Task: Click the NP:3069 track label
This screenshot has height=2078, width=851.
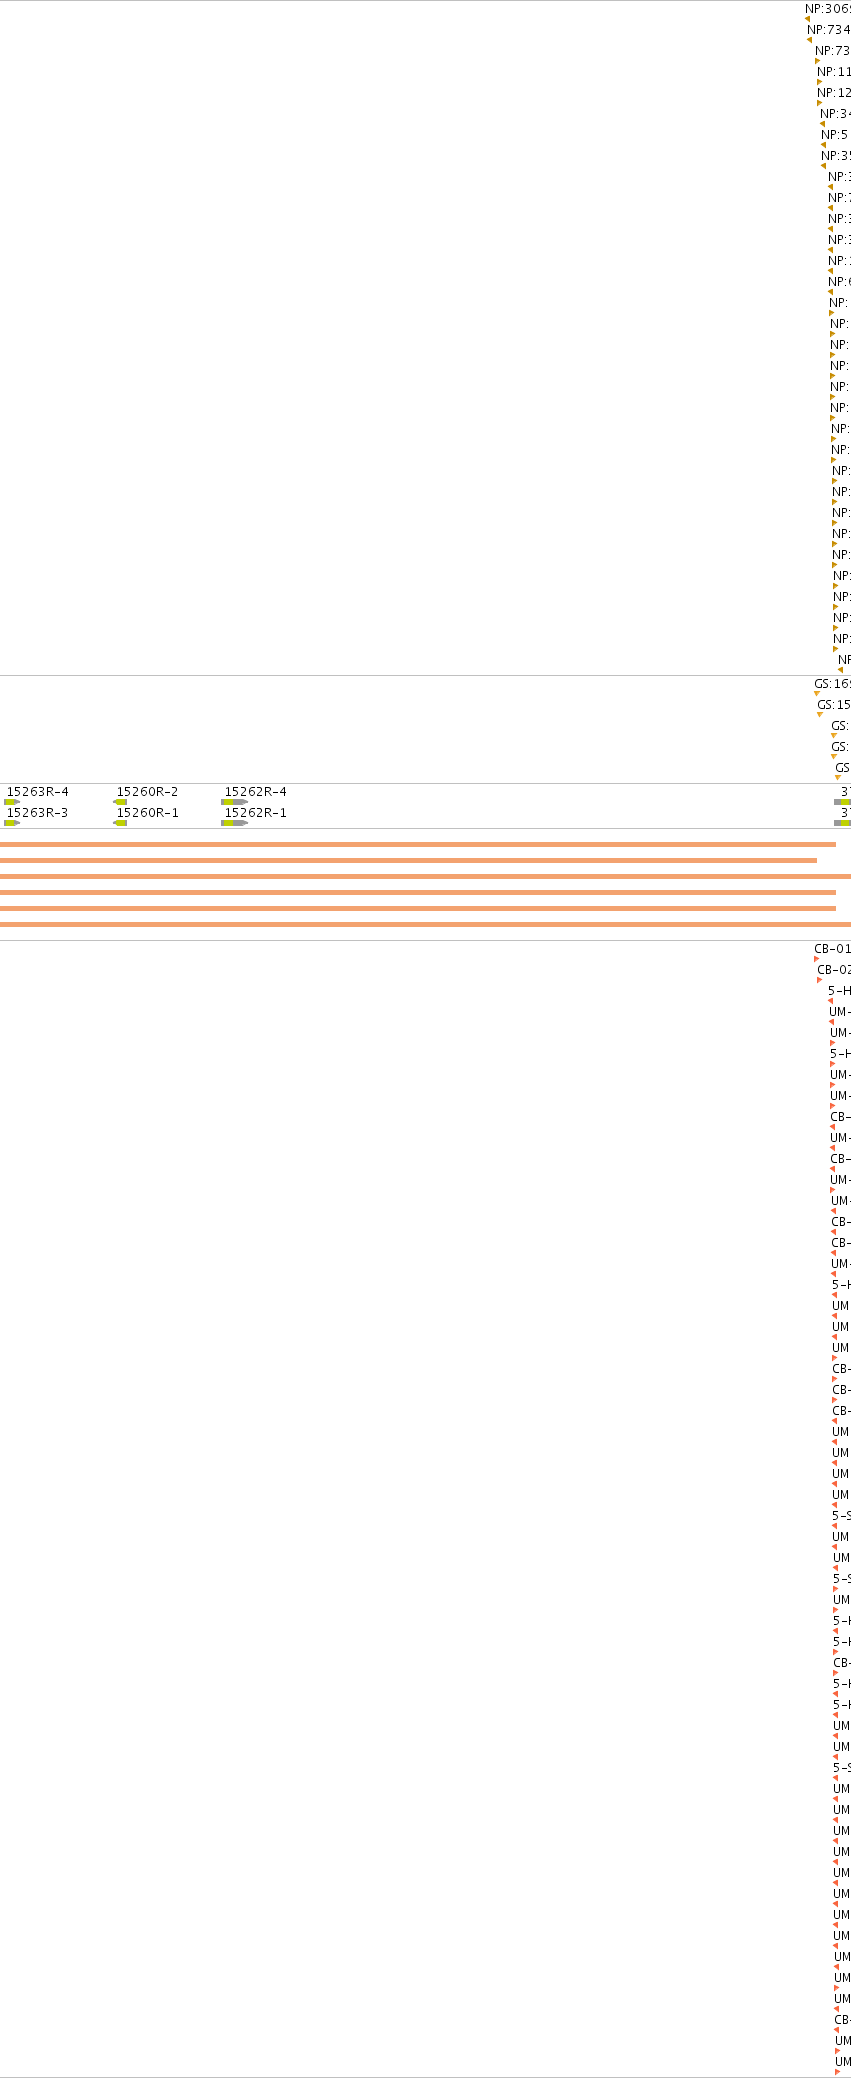Action: [828, 8]
